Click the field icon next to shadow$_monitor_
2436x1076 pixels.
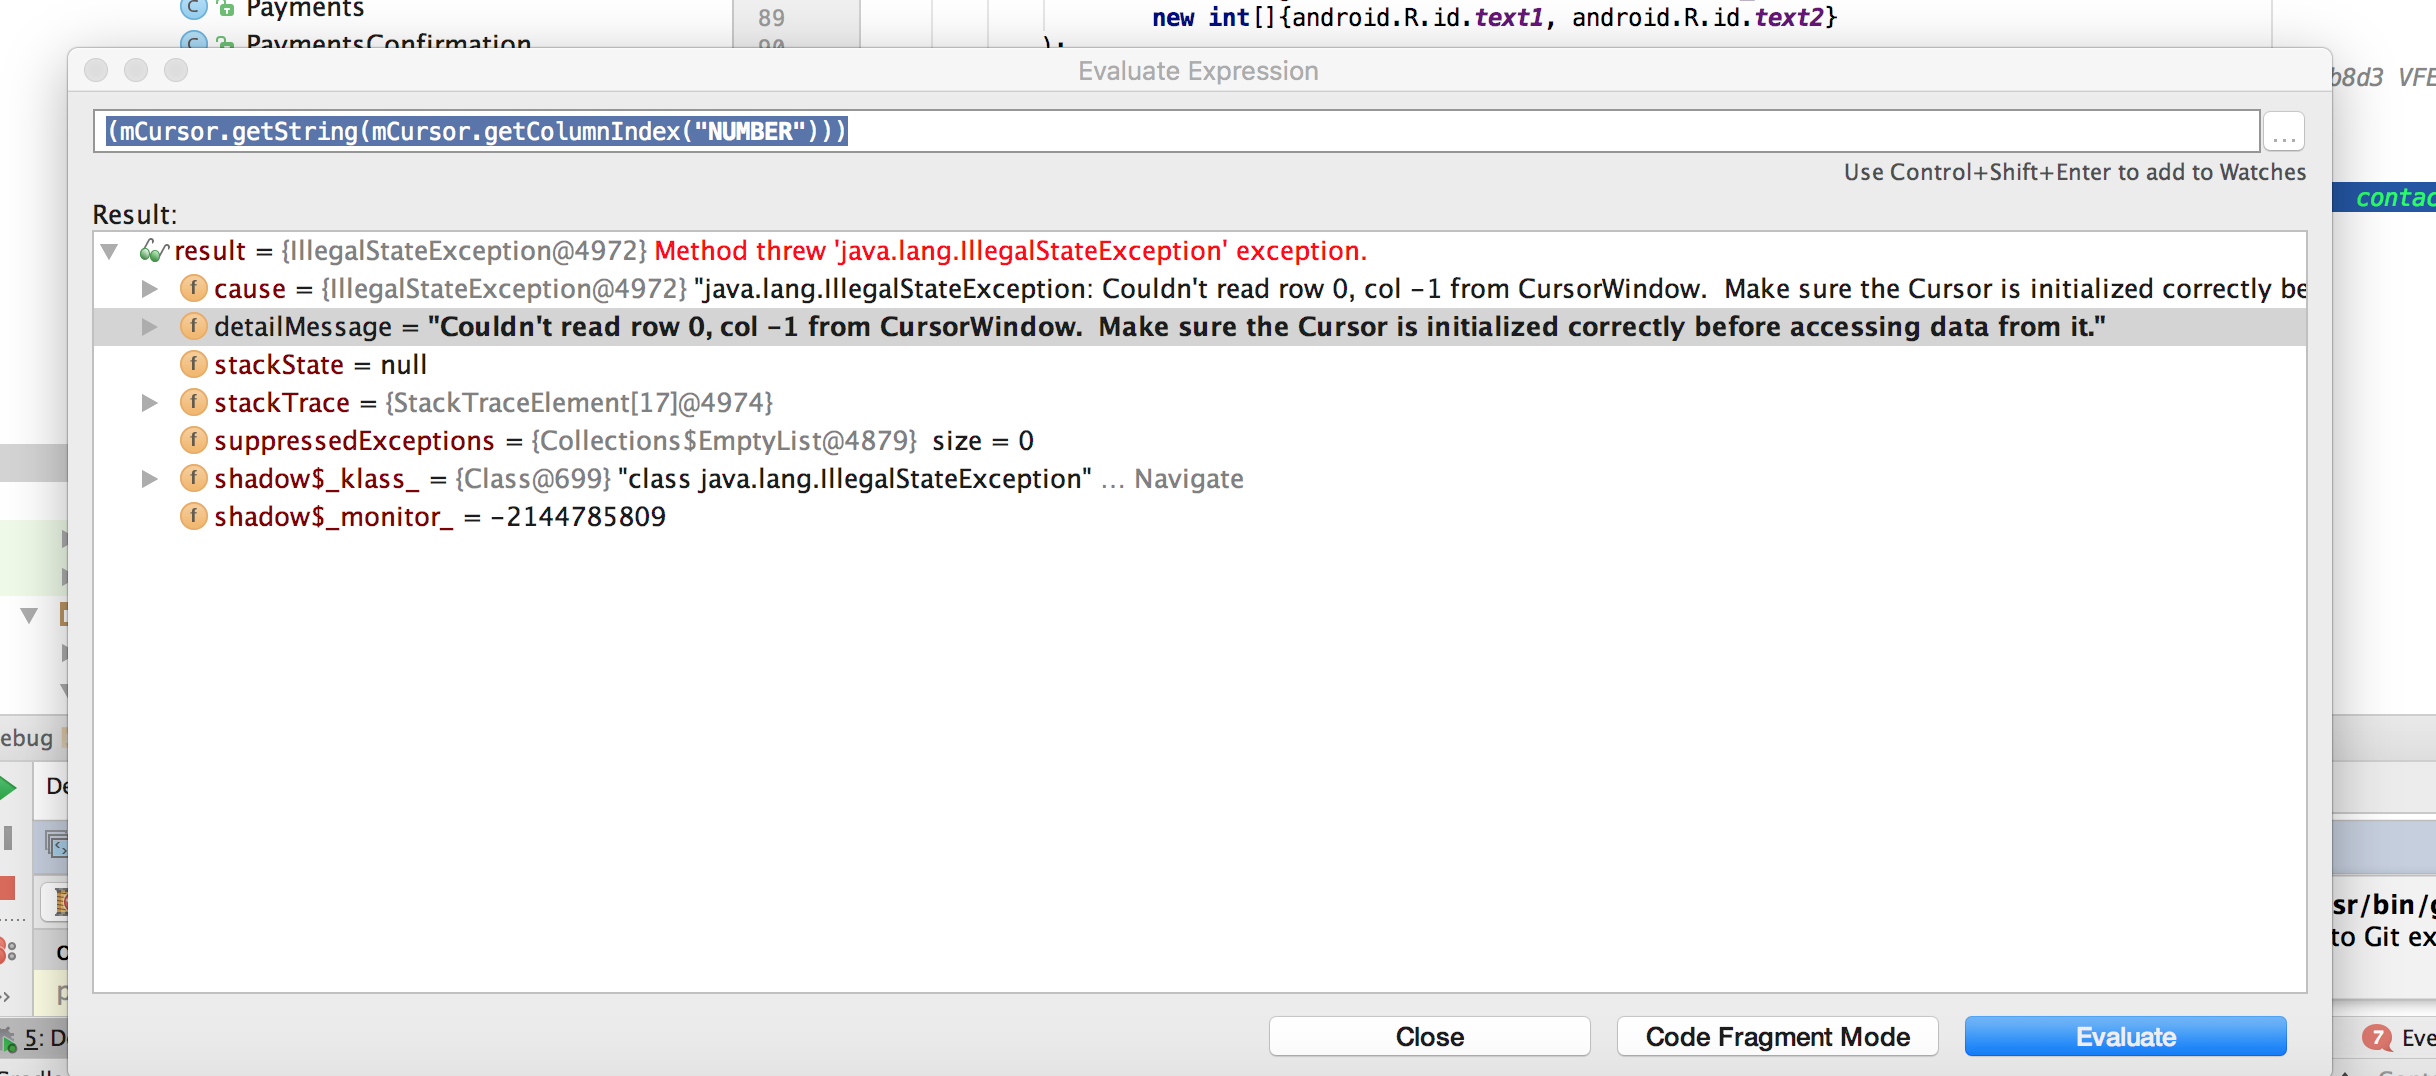tap(193, 517)
